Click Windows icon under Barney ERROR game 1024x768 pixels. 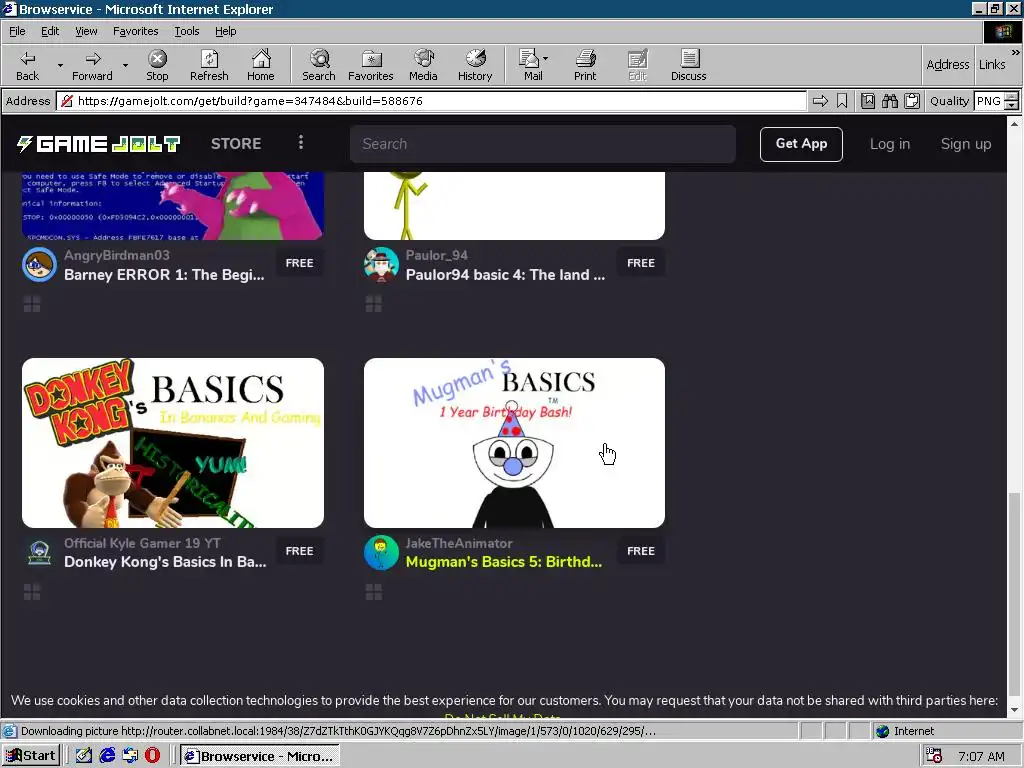point(32,304)
